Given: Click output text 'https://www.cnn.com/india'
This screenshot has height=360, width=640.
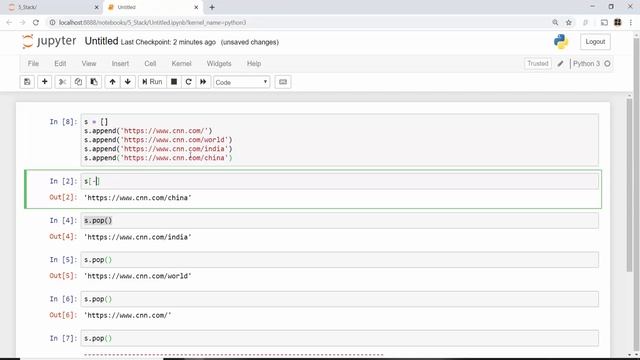Looking at the screenshot, I should click(138, 237).
